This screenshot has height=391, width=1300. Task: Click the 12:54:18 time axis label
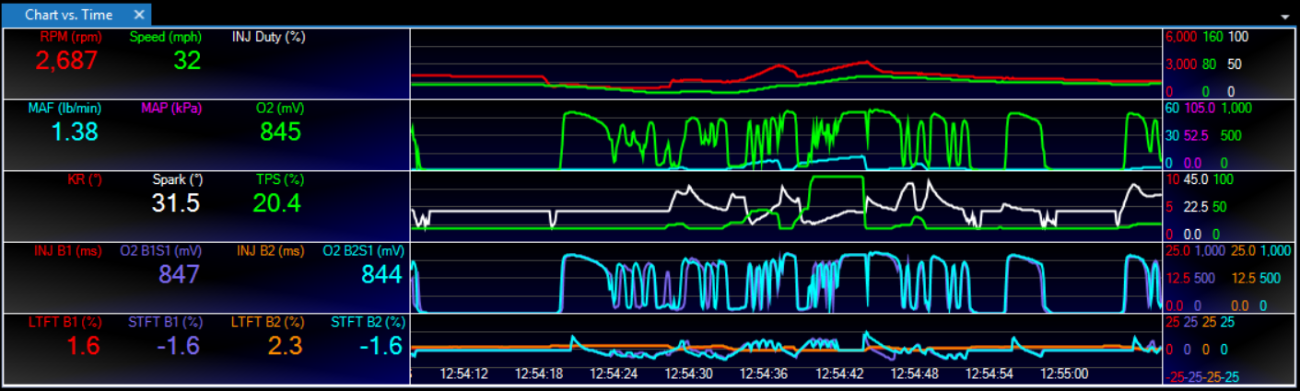tap(540, 373)
